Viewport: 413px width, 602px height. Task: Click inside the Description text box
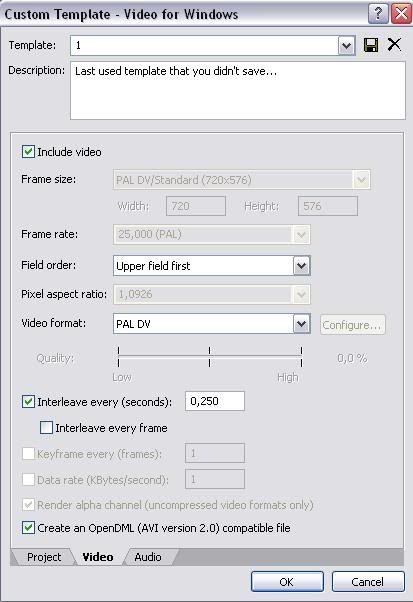click(238, 91)
